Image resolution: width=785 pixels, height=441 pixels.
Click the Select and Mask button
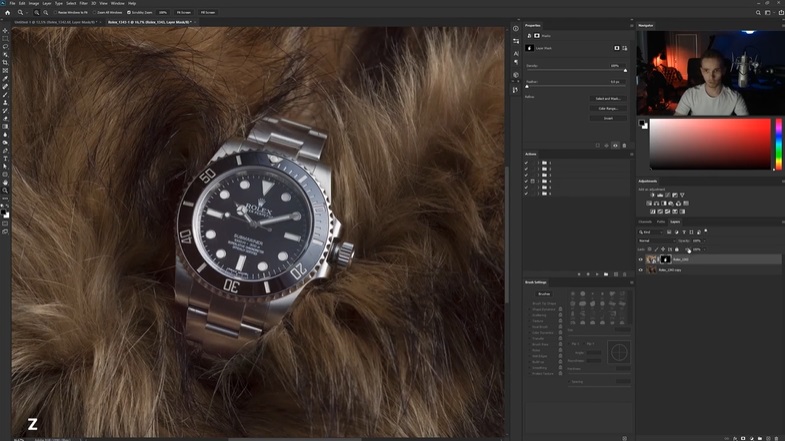608,99
